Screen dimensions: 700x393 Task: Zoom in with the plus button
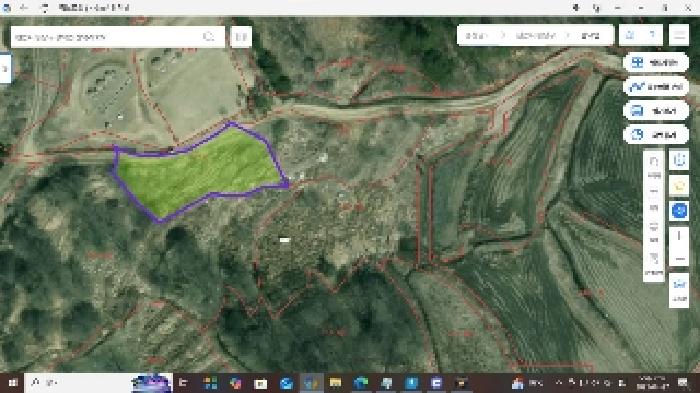[x=679, y=236]
